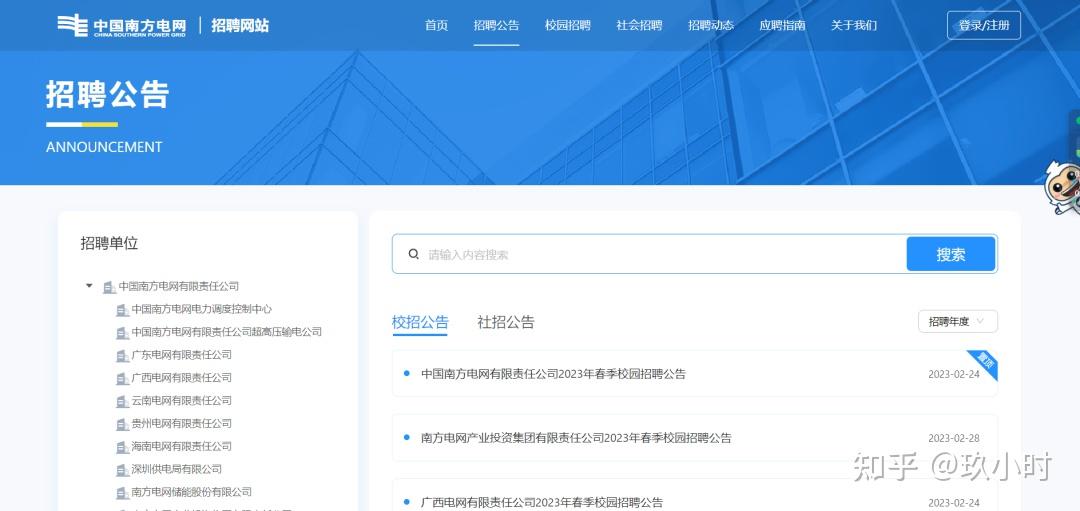Click the search magnifier icon
Screen dimensions: 1080x511
pyautogui.click(x=414, y=254)
